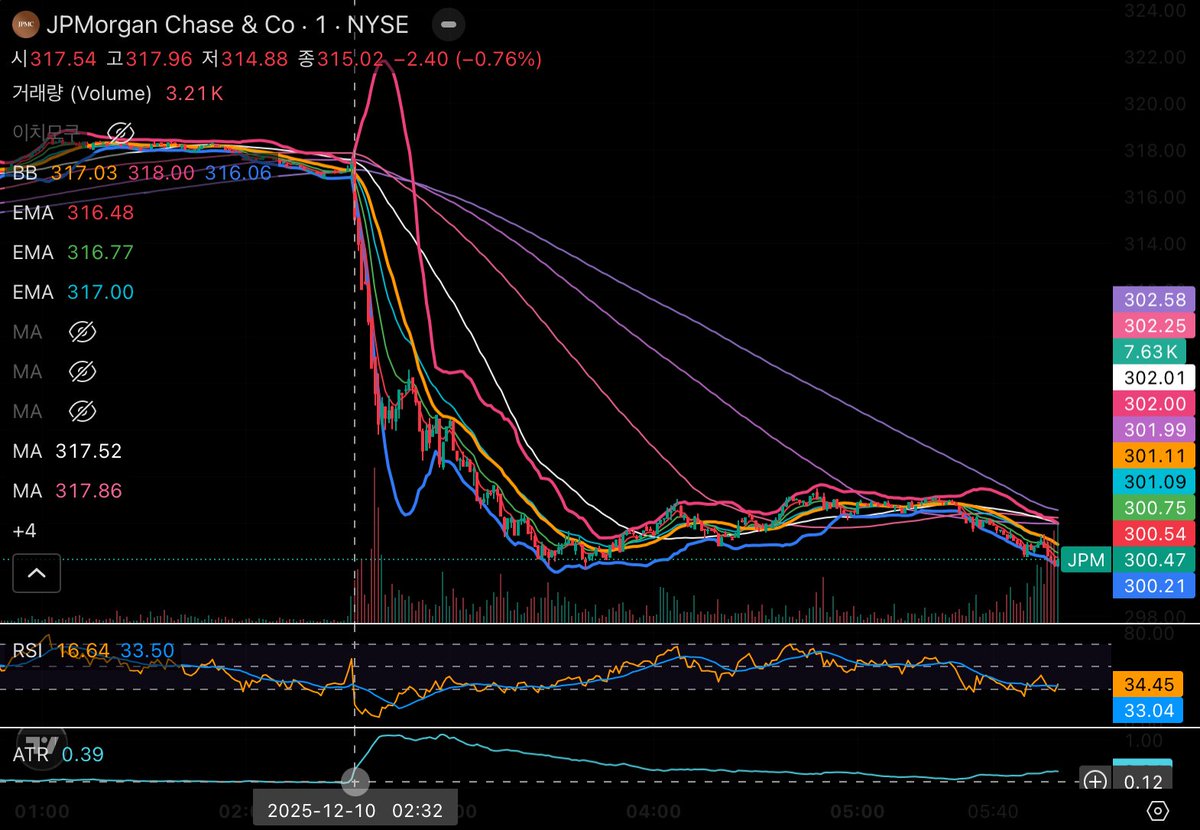1200x830 pixels.
Task: Expand the +4 additional indicators
Action: (x=23, y=530)
